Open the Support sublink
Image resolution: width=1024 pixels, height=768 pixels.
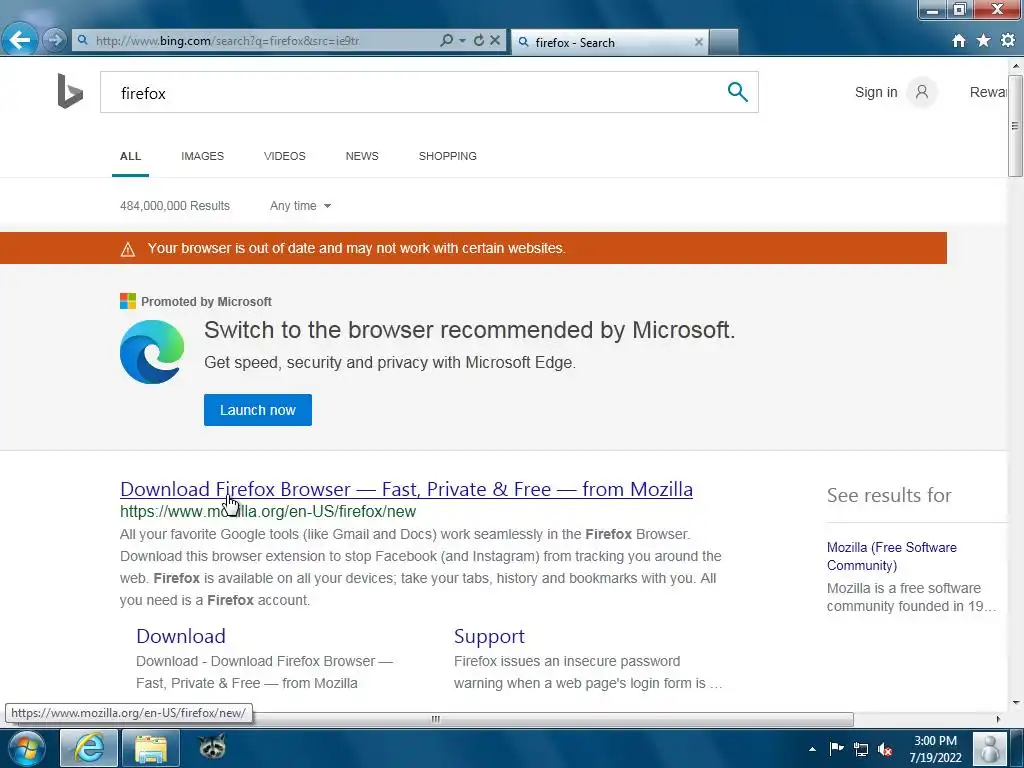(x=489, y=636)
